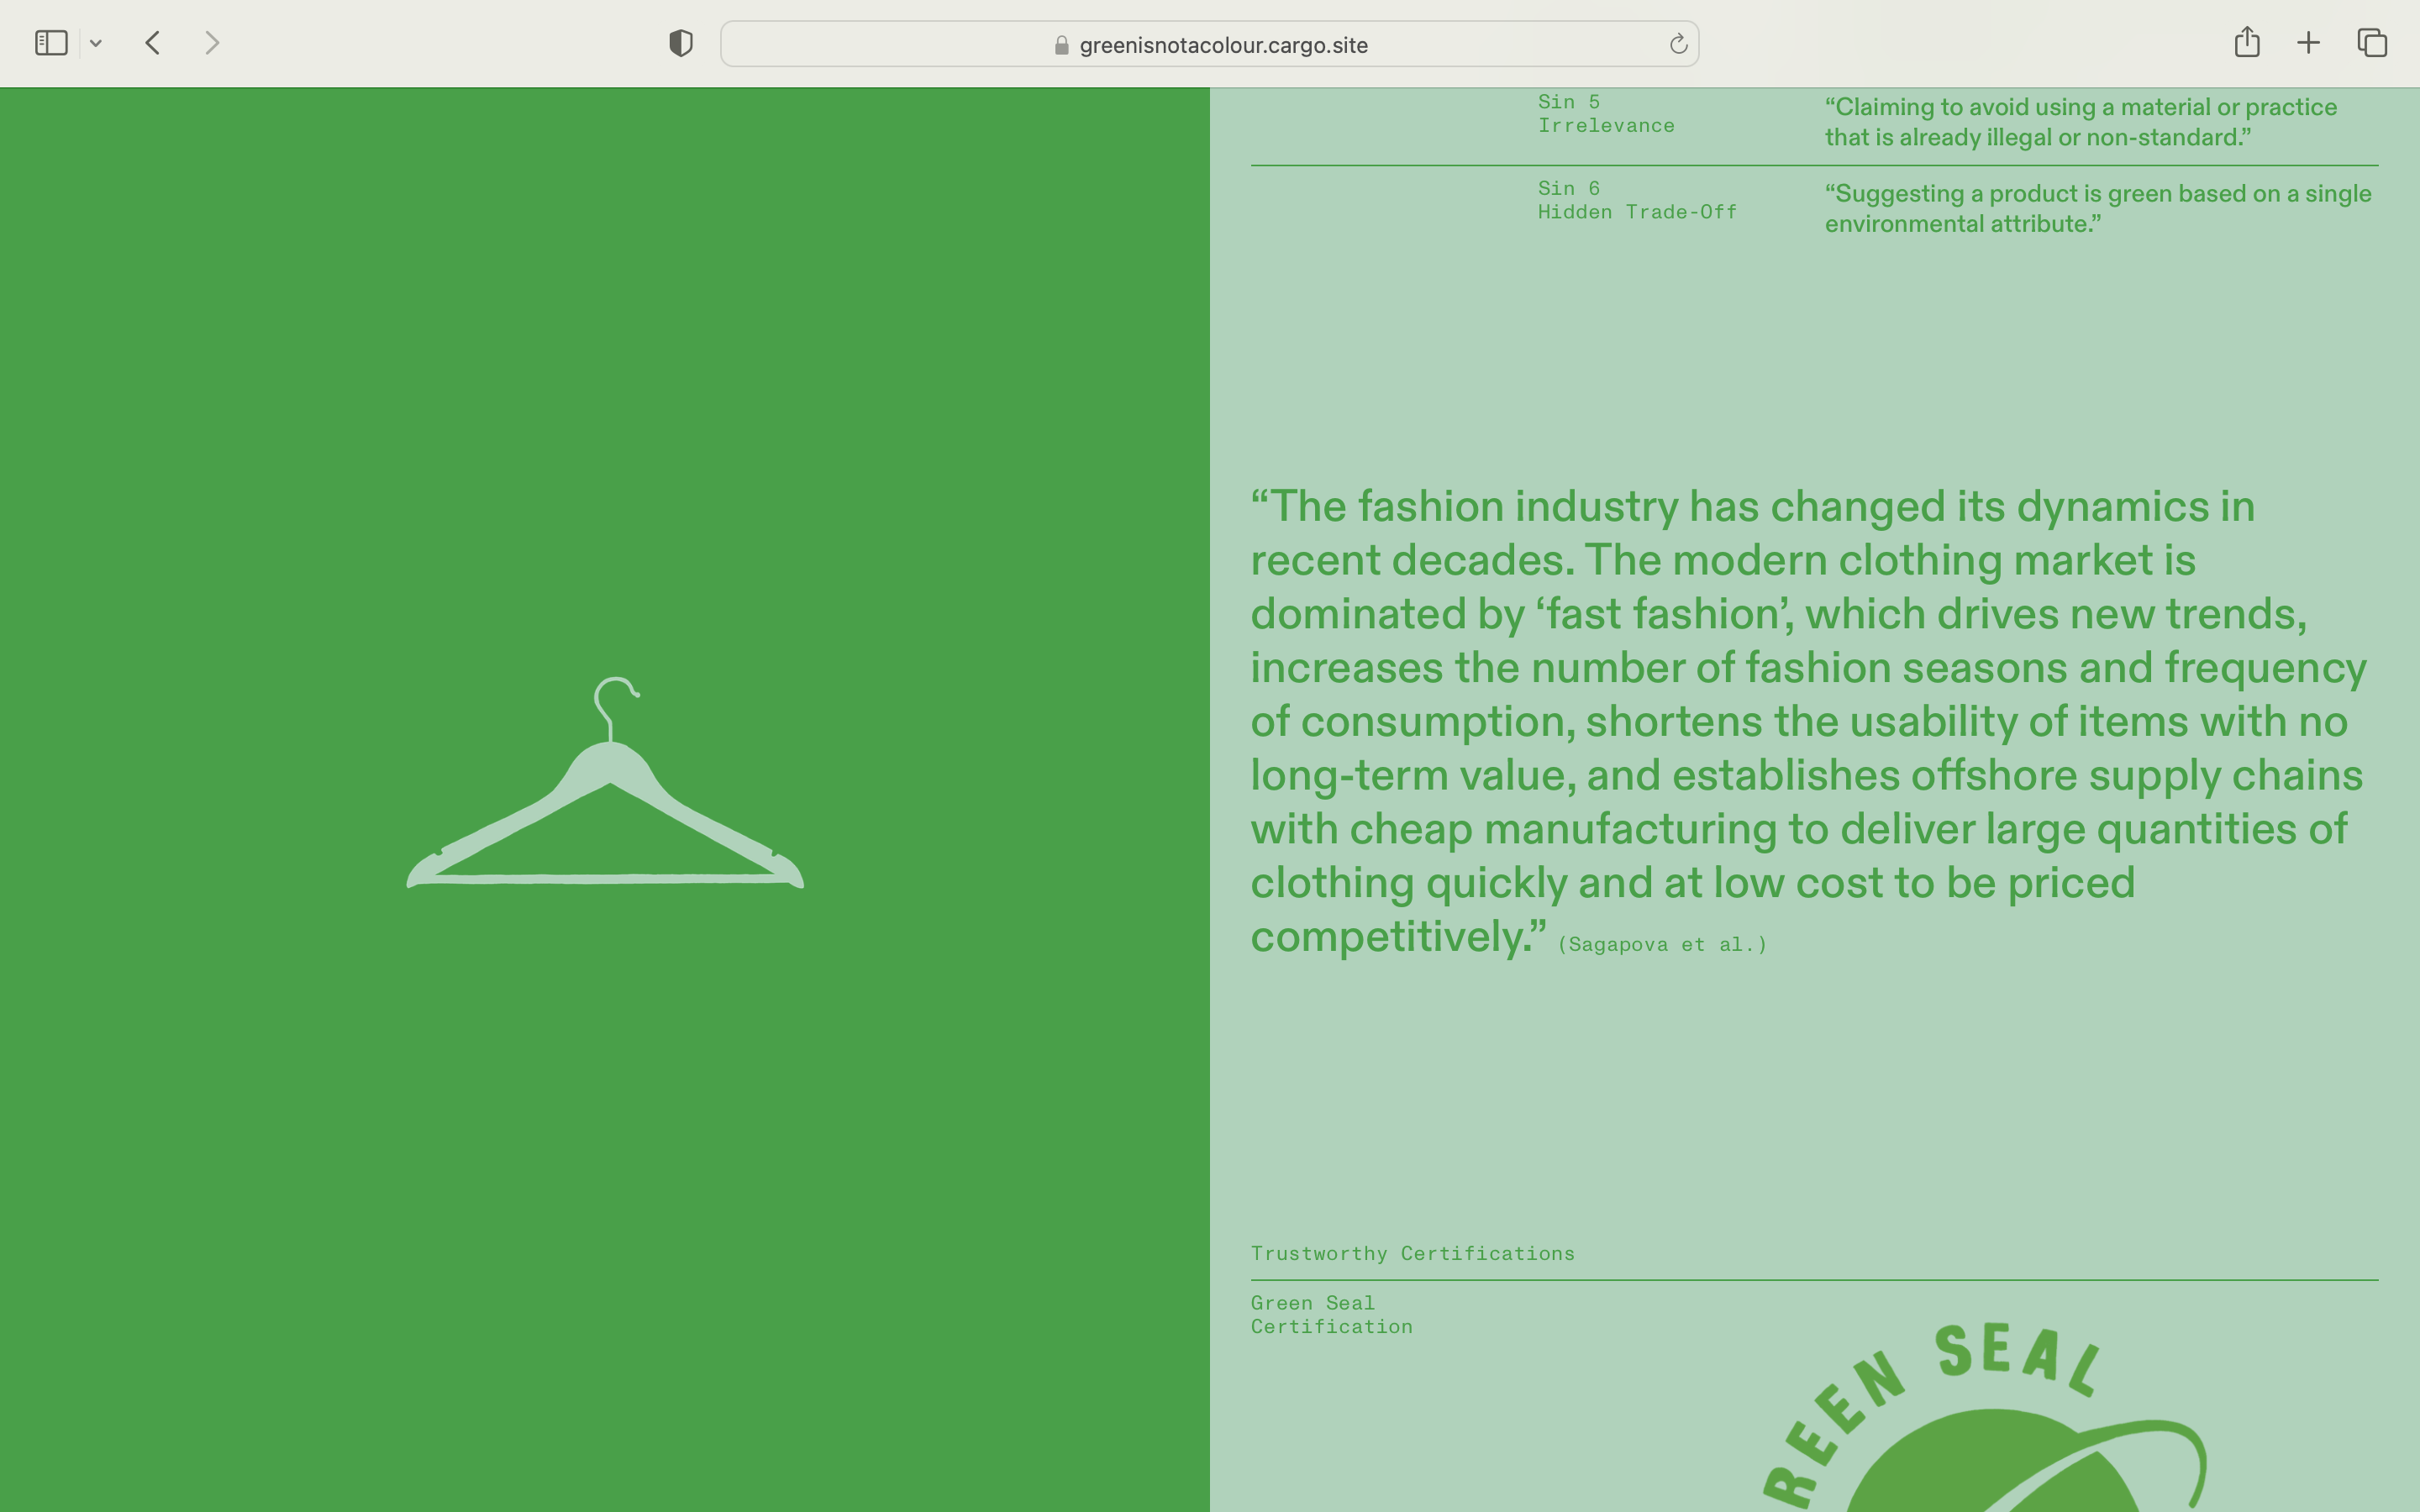Image resolution: width=2420 pixels, height=1512 pixels.
Task: Click the address bar showing greenisnotacolour.cargo.site
Action: pyautogui.click(x=1209, y=44)
